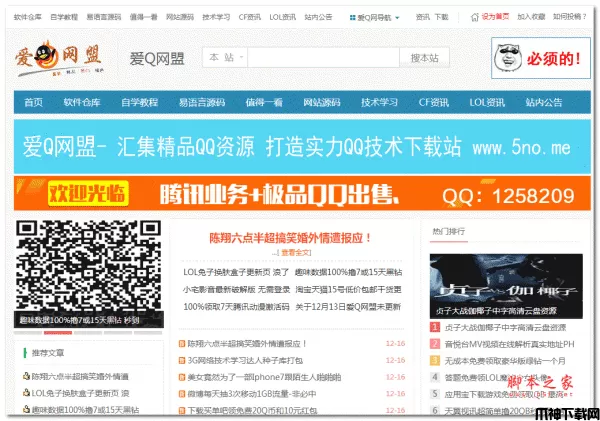Viewport: 600px width, 421px height.
Task: Click orange icon beside 3G网络技术学习达人种子库打包
Action: click(182, 361)
